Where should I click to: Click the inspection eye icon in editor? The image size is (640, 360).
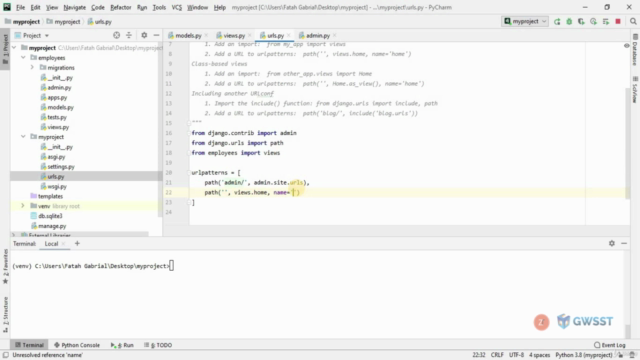click(627, 46)
